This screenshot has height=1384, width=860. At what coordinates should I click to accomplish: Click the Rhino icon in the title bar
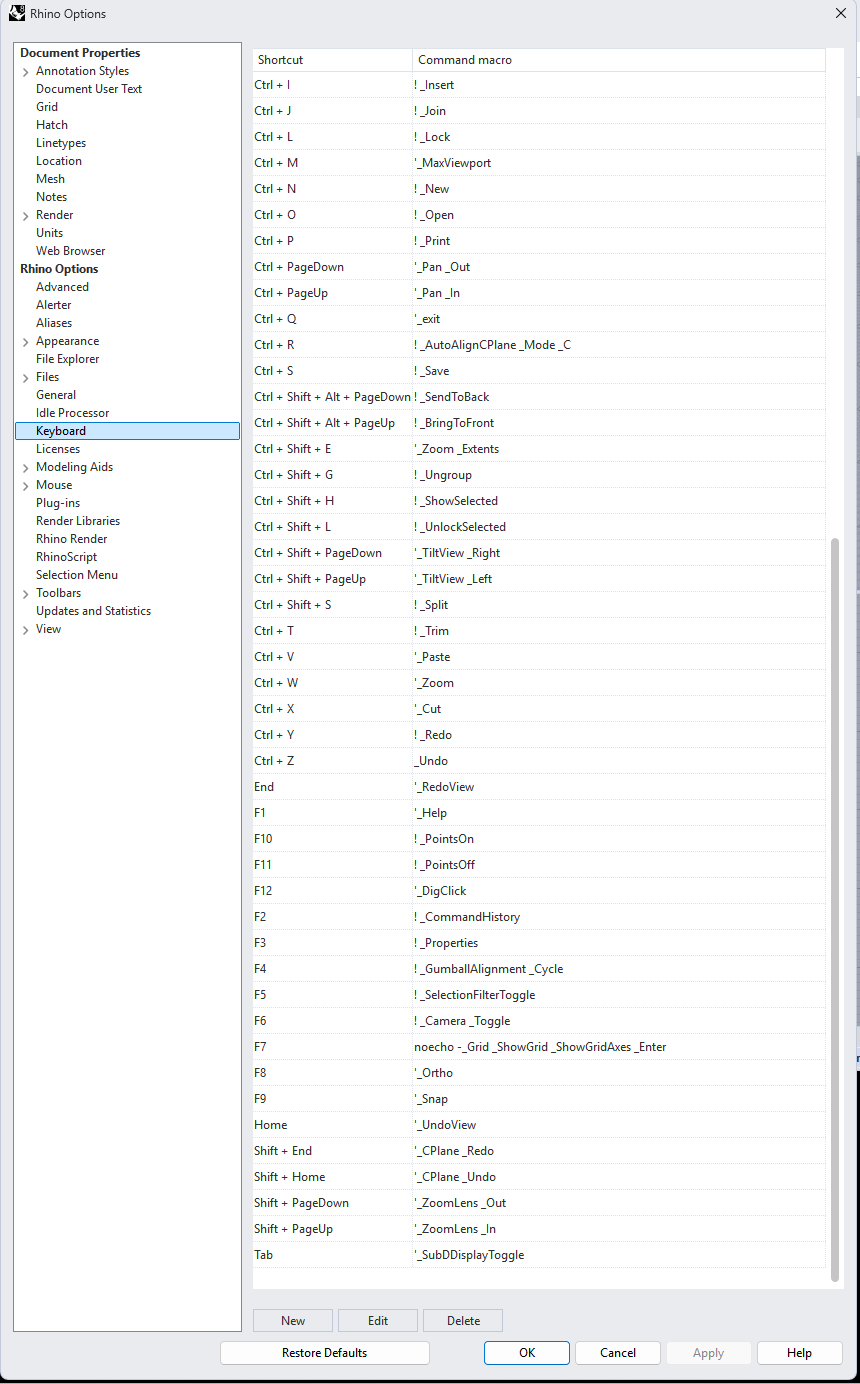(x=15, y=13)
